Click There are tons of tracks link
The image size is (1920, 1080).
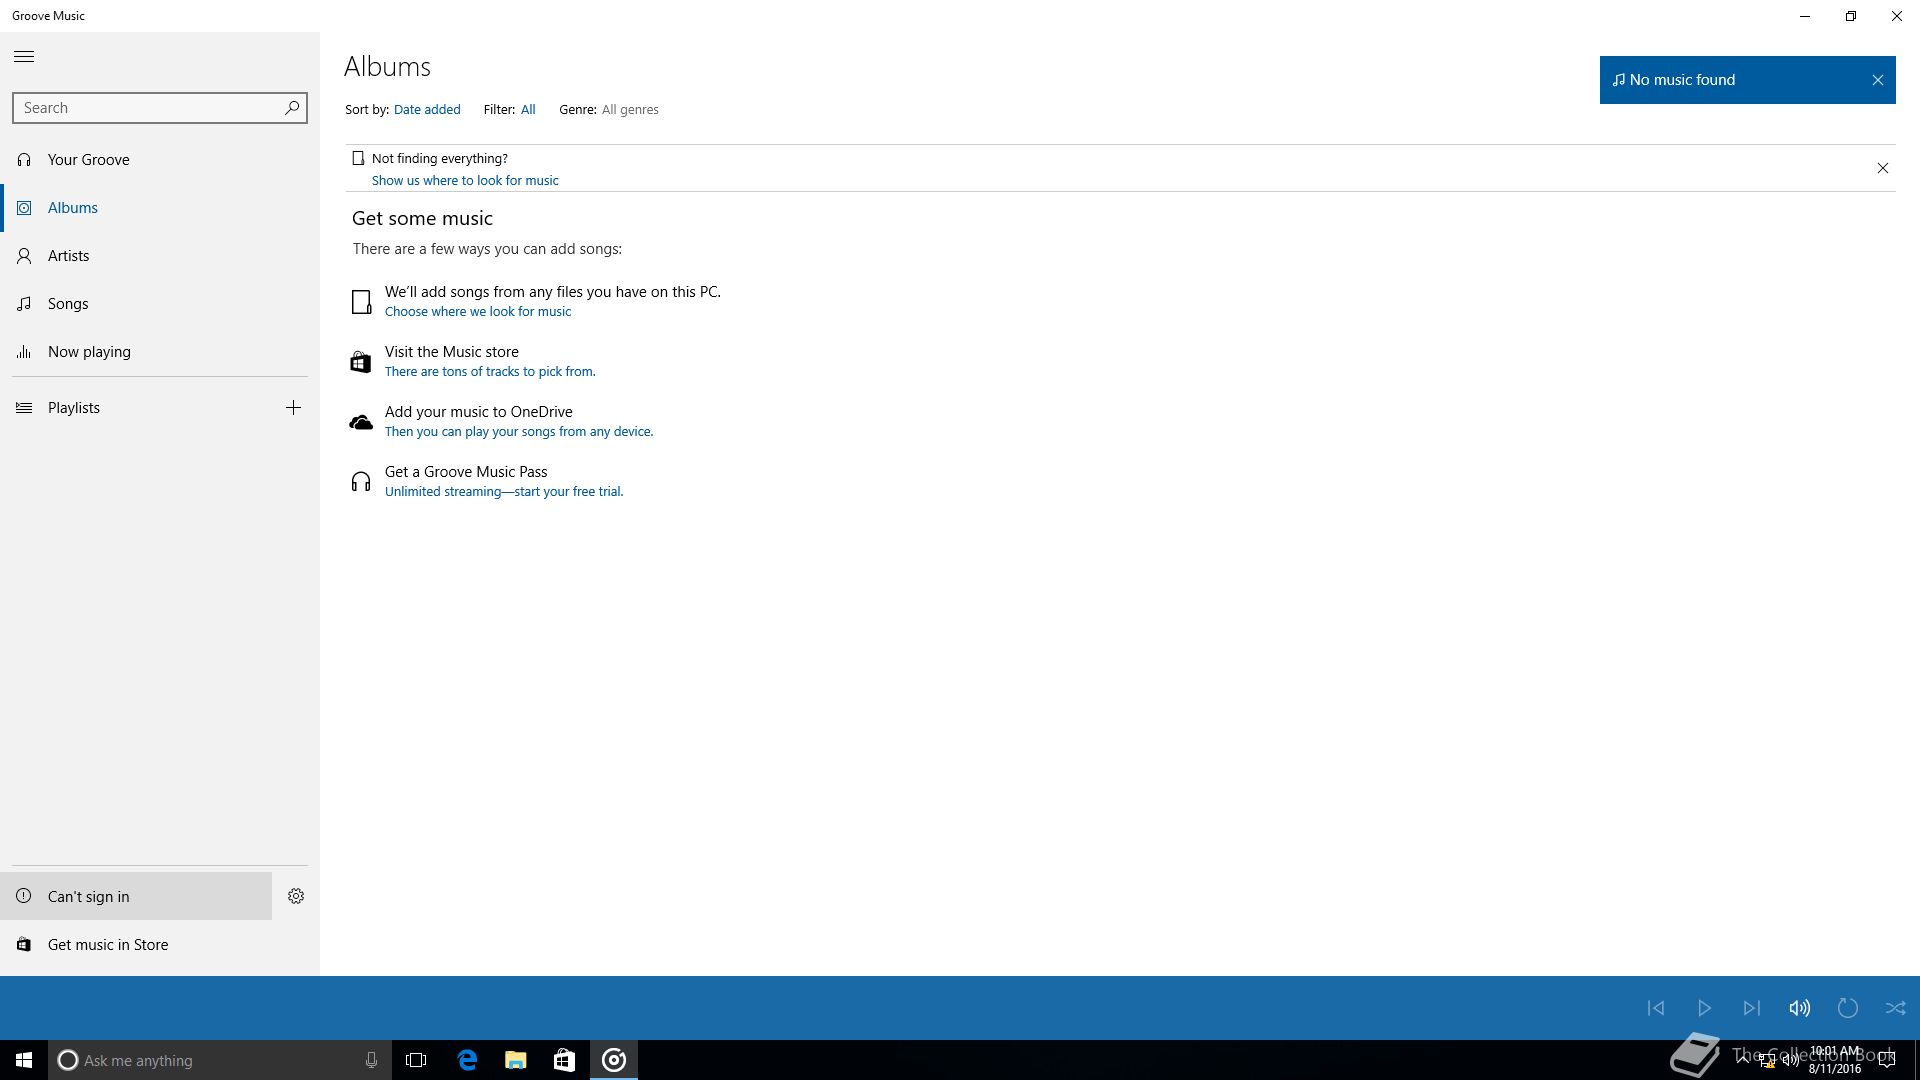tap(490, 372)
